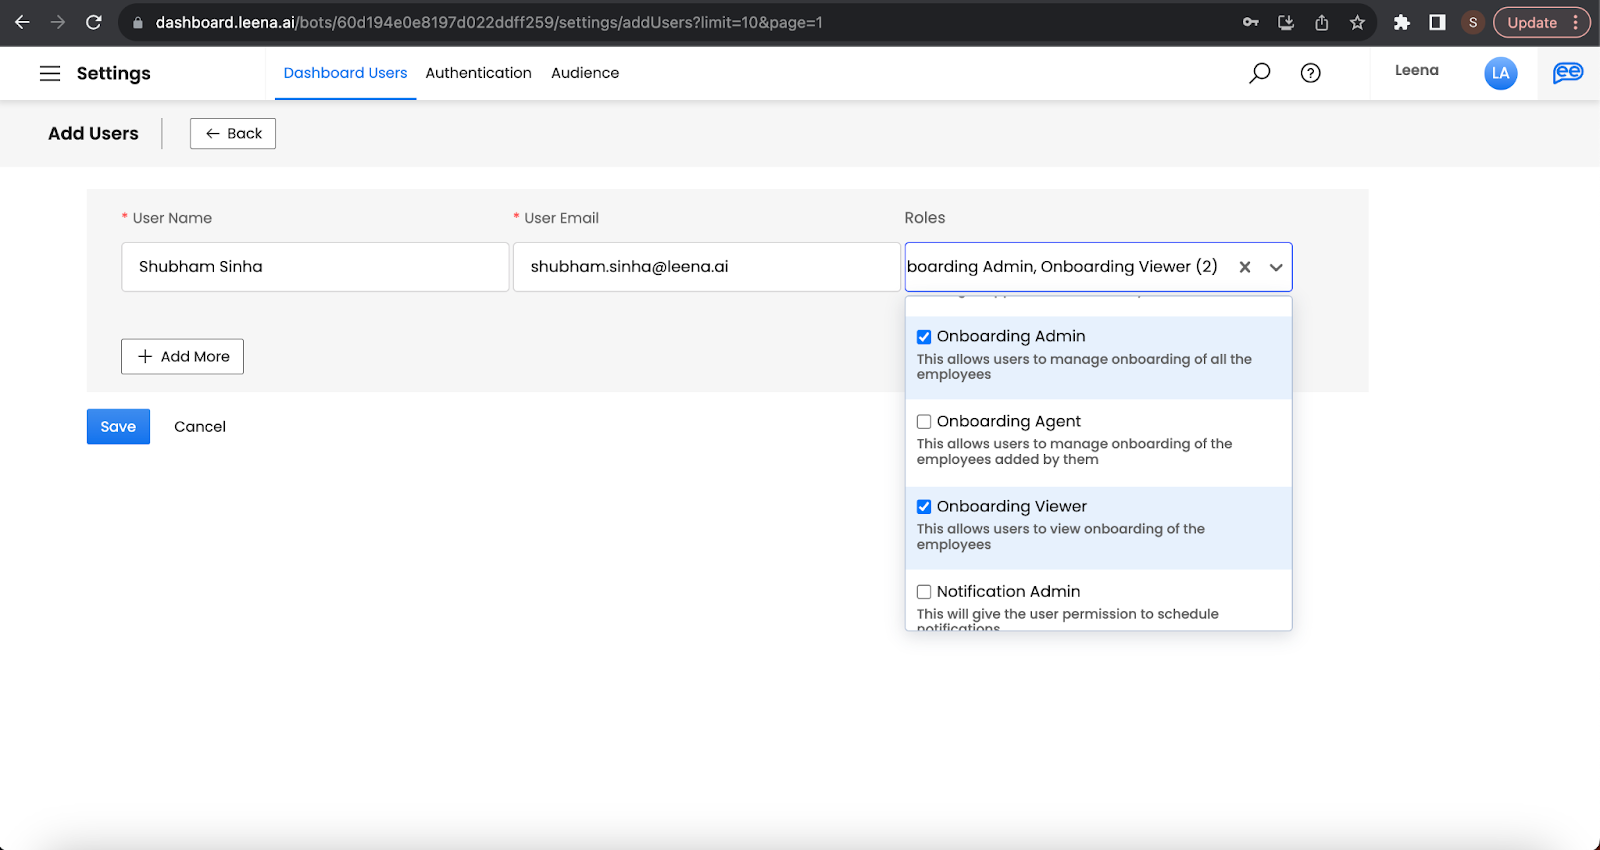The height and width of the screenshot is (850, 1600).
Task: Click the browser forward arrow
Action: point(58,22)
